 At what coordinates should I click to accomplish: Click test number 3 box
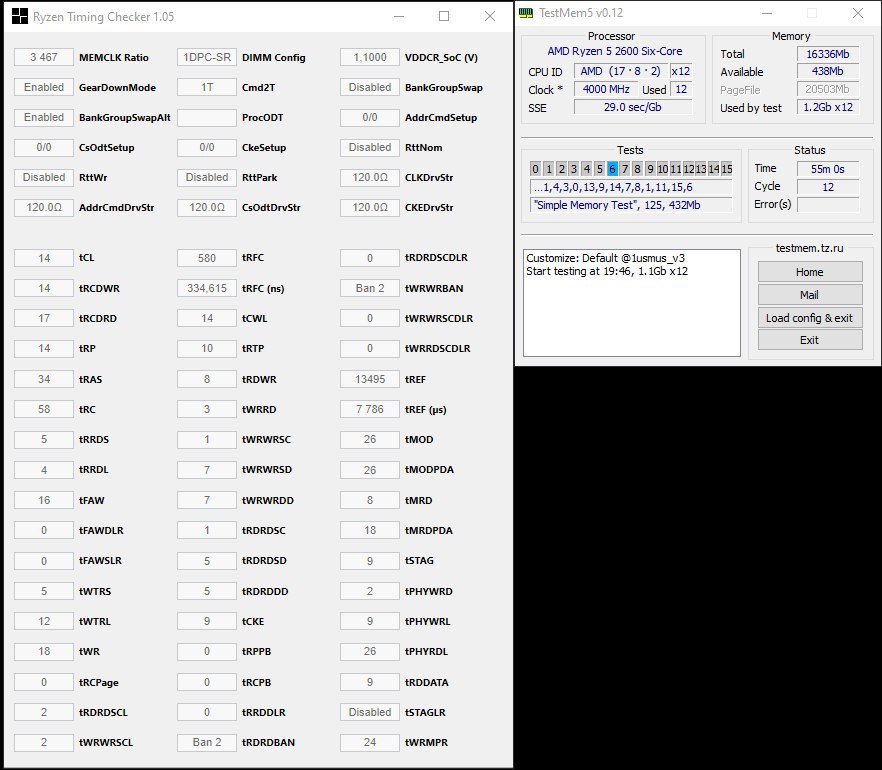tap(573, 169)
